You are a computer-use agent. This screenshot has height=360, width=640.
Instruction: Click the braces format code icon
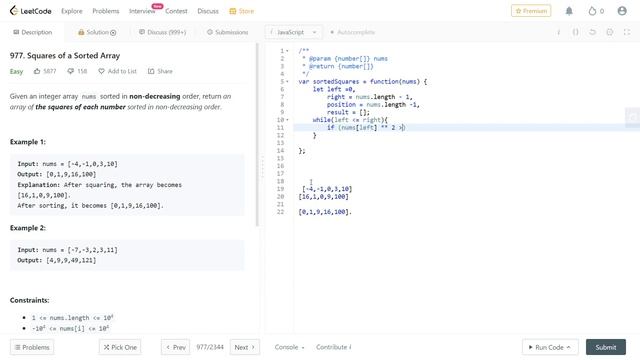(576, 32)
